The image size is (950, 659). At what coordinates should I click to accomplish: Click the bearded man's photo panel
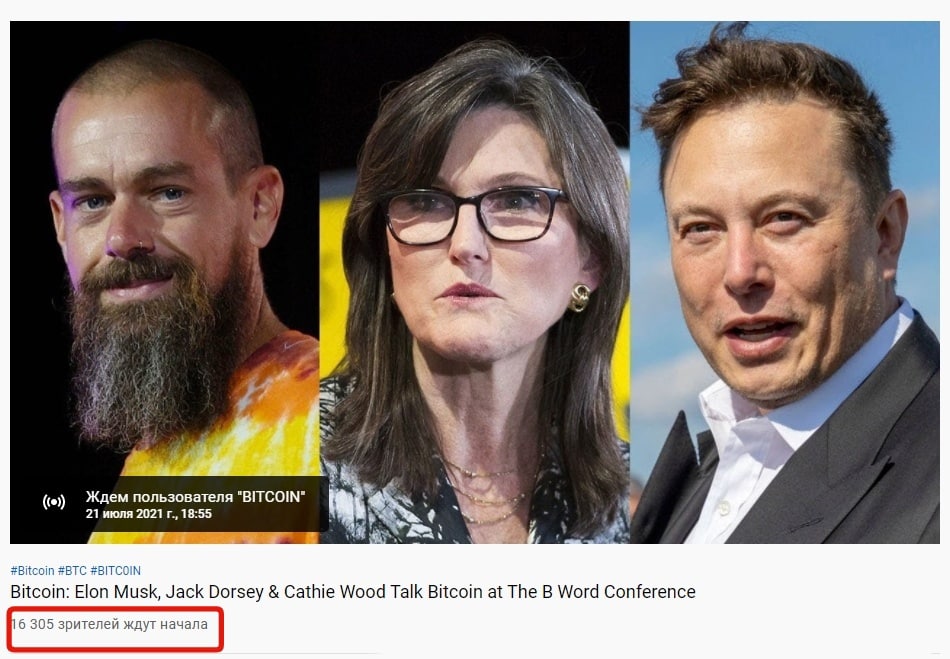coord(165,282)
